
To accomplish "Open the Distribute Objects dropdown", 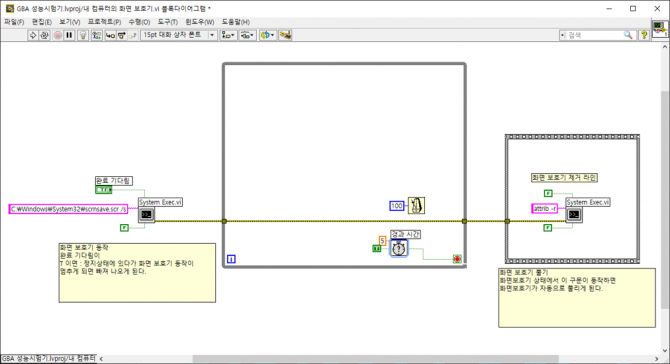I will (247, 35).
